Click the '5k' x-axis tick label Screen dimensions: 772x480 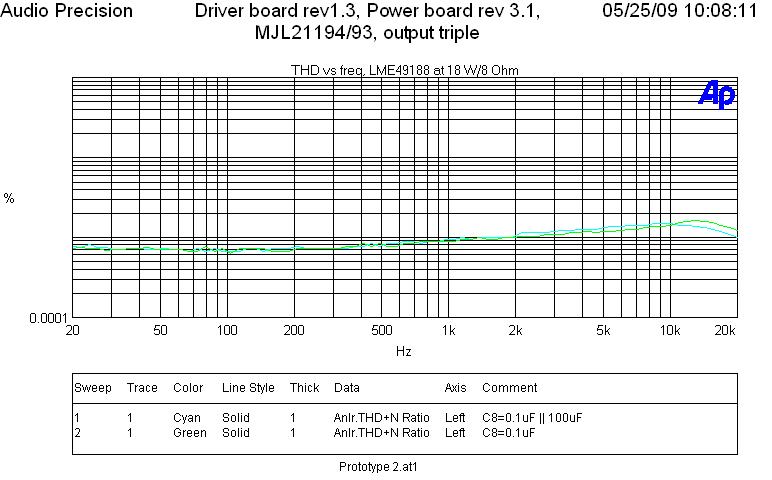(603, 330)
